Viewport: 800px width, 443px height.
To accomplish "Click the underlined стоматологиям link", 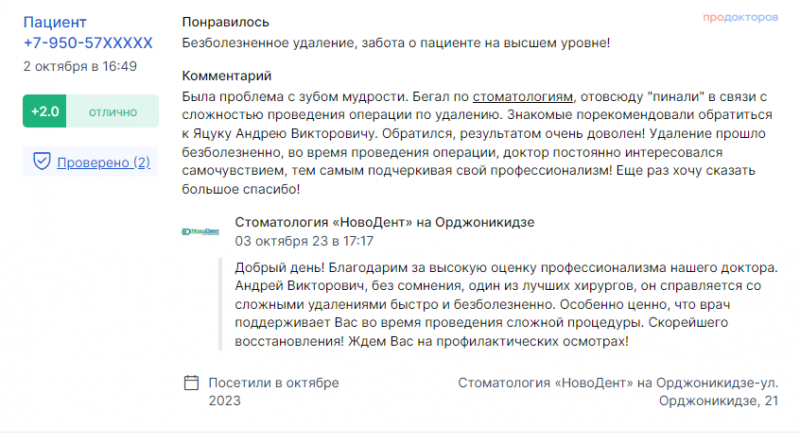I will (x=522, y=96).
